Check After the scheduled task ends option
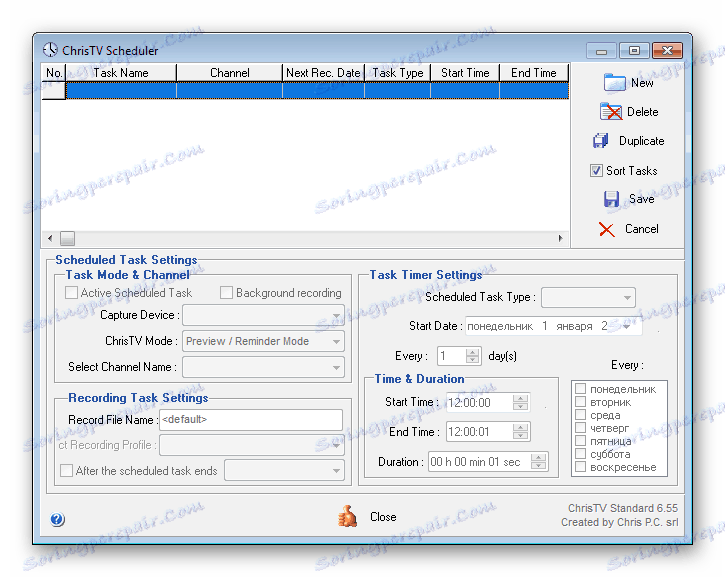Viewport: 725px width, 577px height. coord(67,471)
